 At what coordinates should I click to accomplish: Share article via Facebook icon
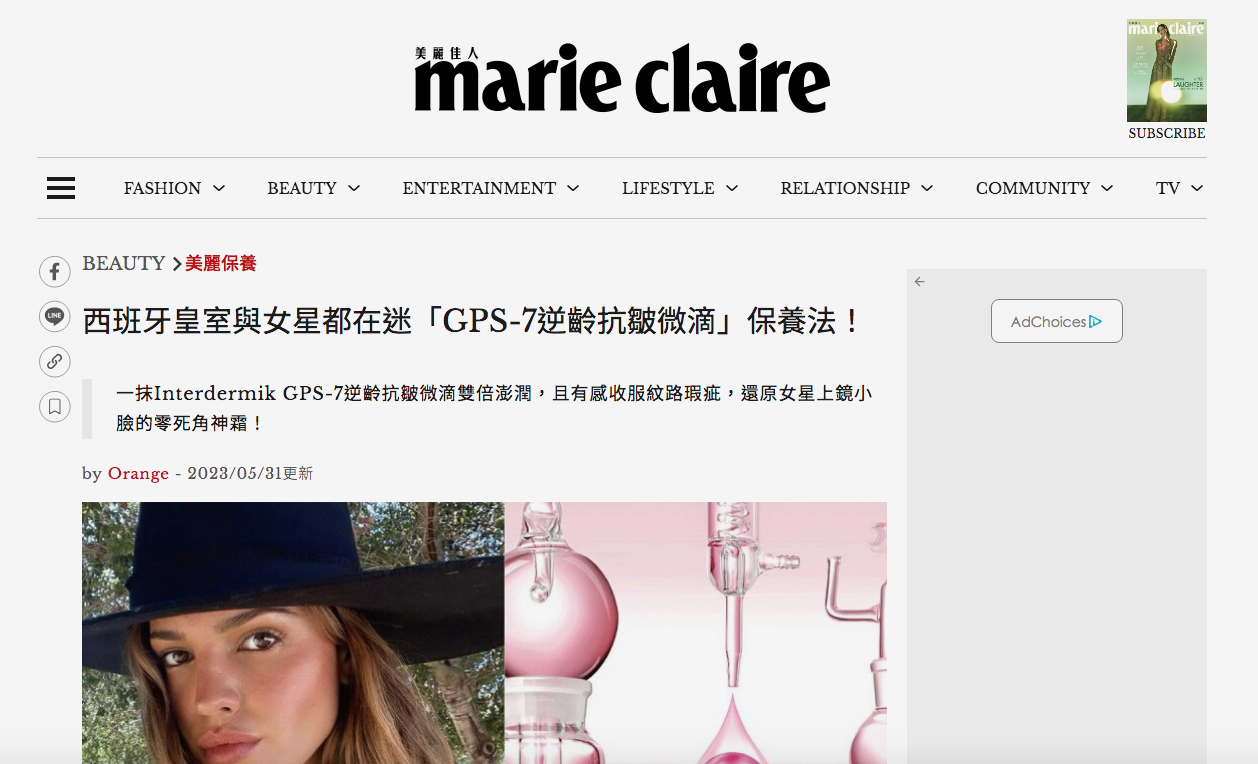click(54, 271)
